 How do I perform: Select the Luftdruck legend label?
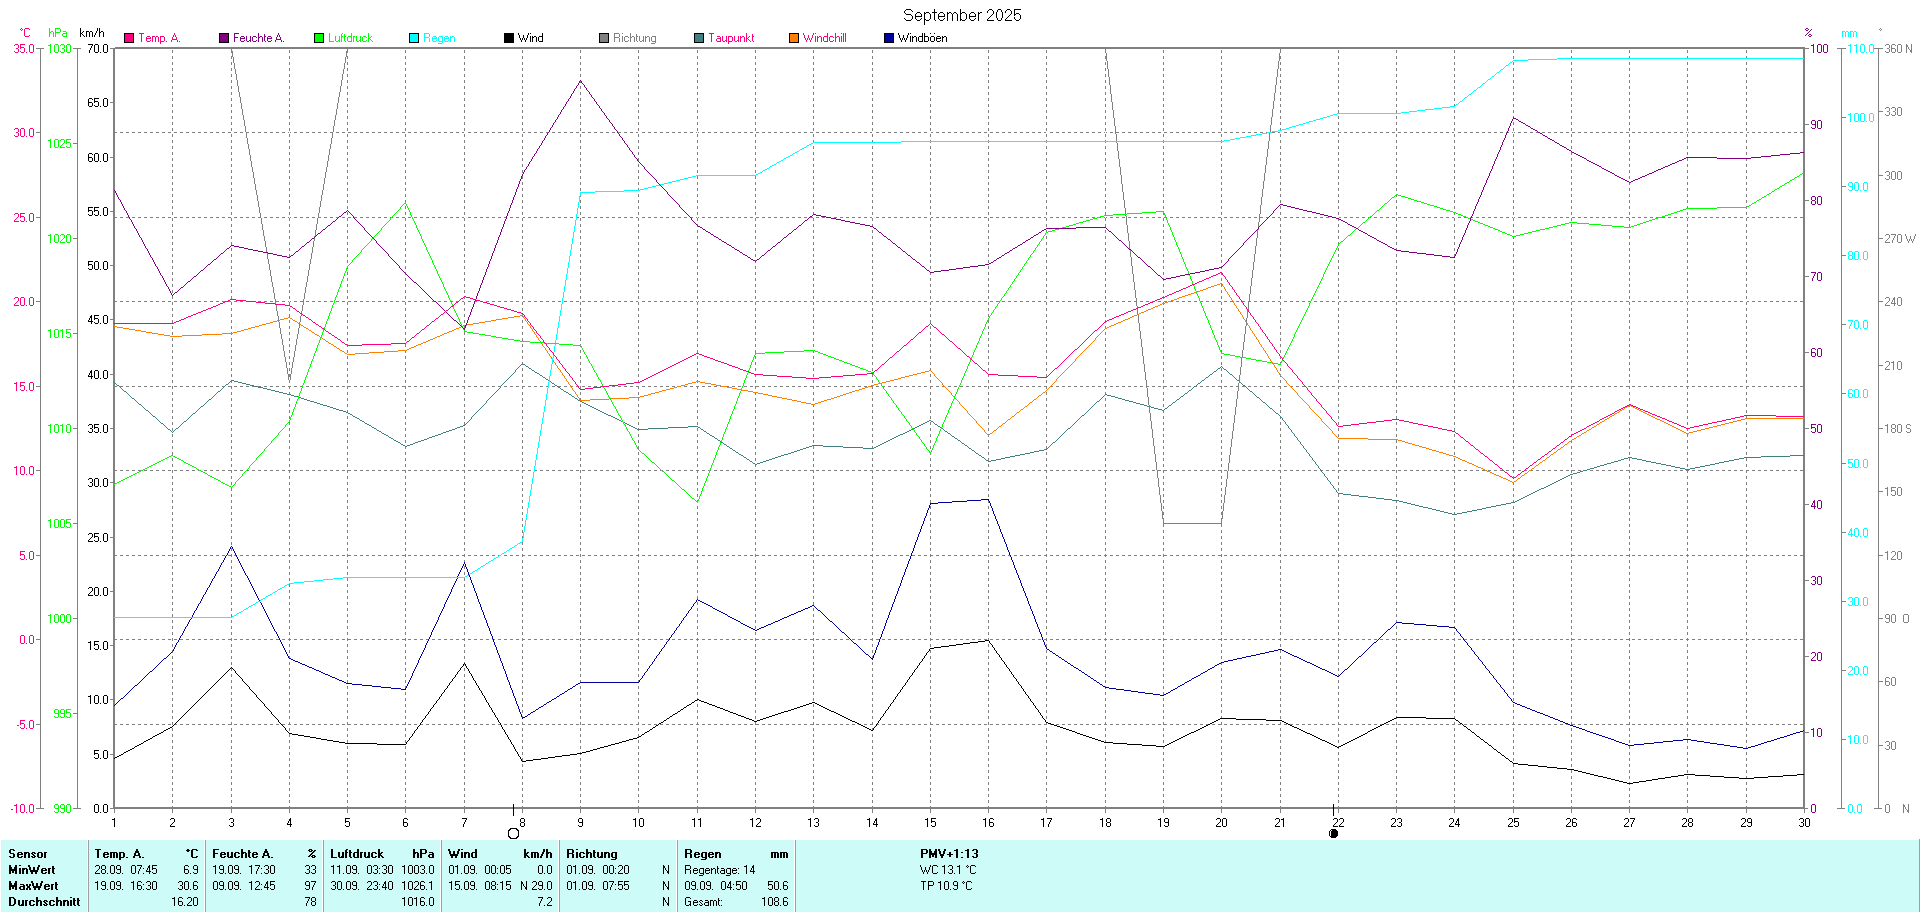click(350, 38)
